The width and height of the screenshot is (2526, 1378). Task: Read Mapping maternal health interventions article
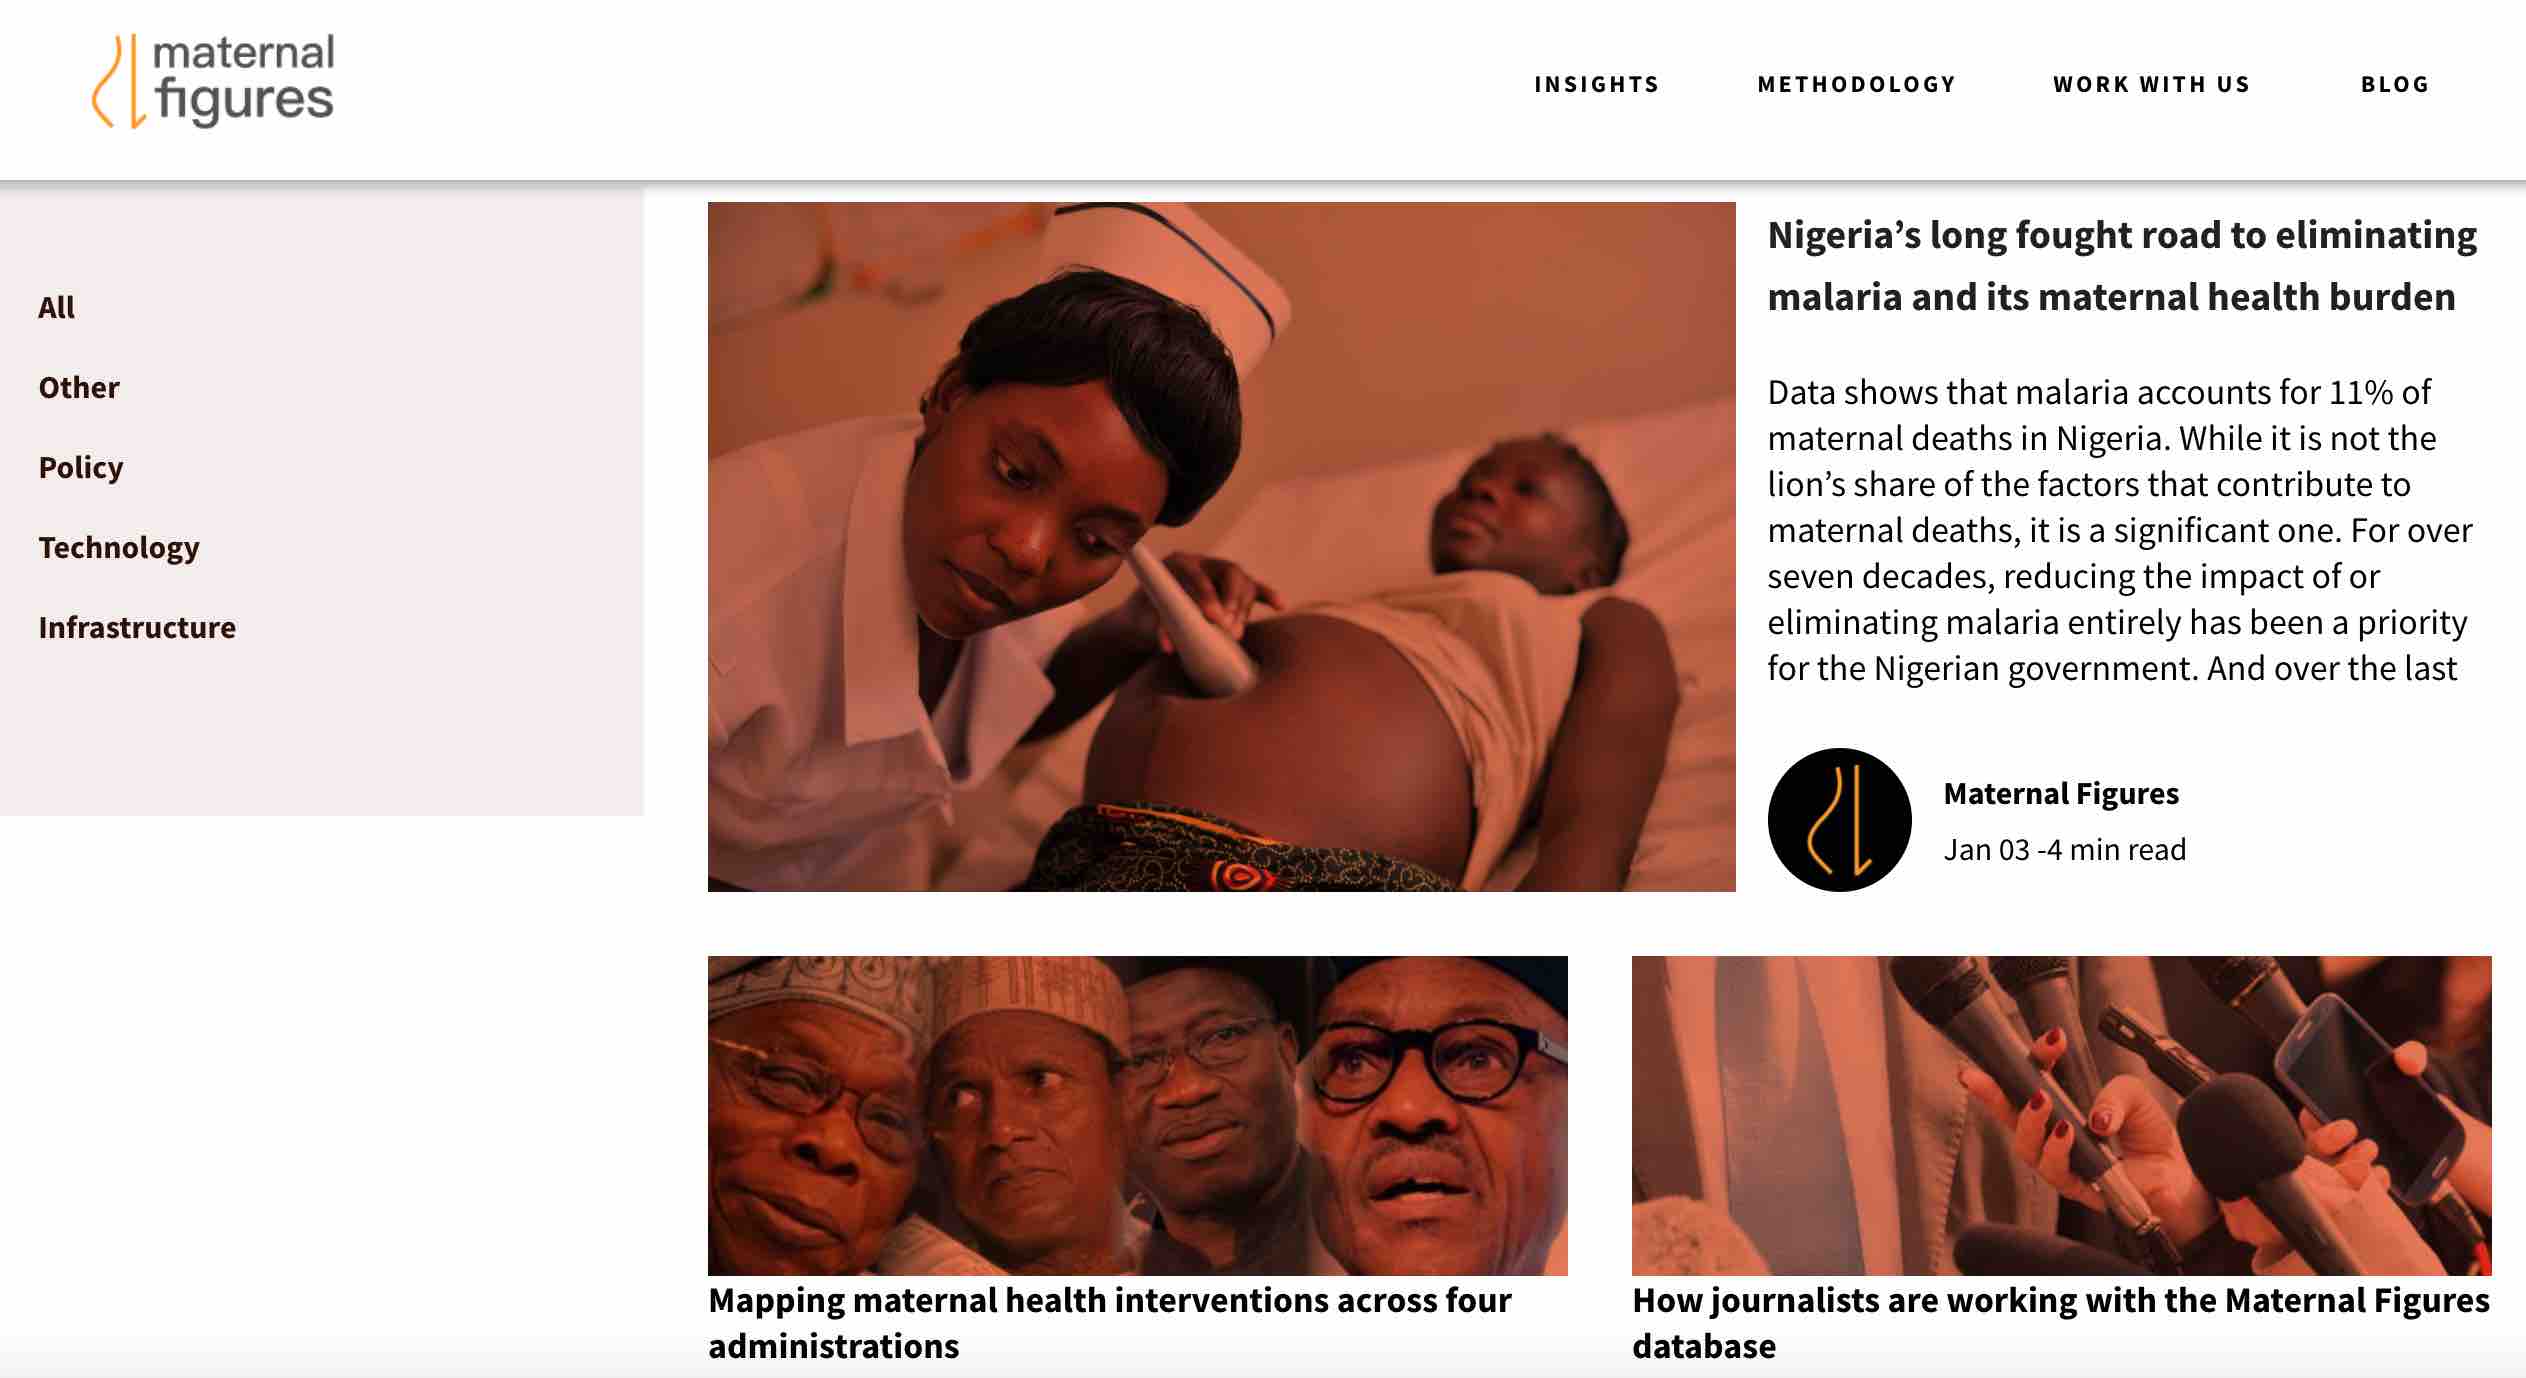pyautogui.click(x=1110, y=1323)
